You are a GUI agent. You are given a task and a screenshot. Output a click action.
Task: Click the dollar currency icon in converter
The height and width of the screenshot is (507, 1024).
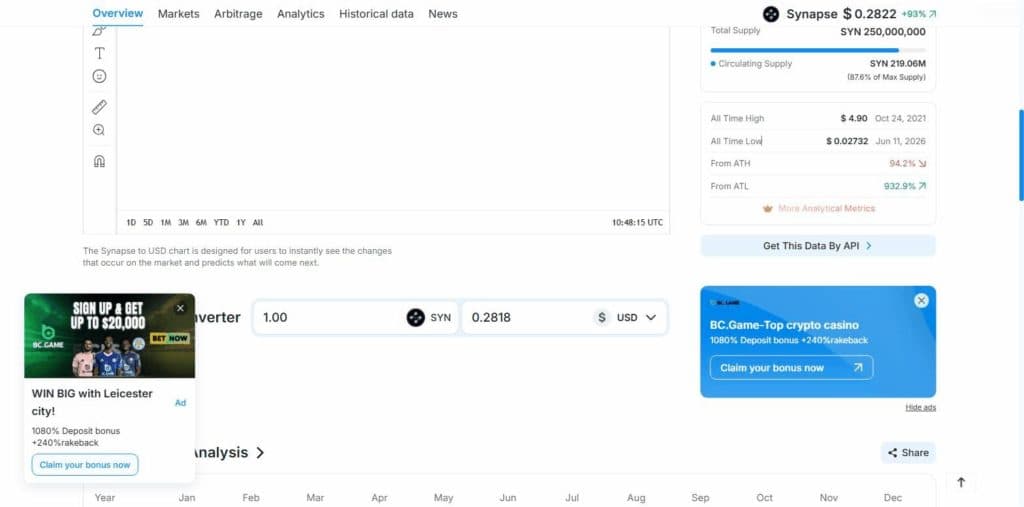point(602,318)
